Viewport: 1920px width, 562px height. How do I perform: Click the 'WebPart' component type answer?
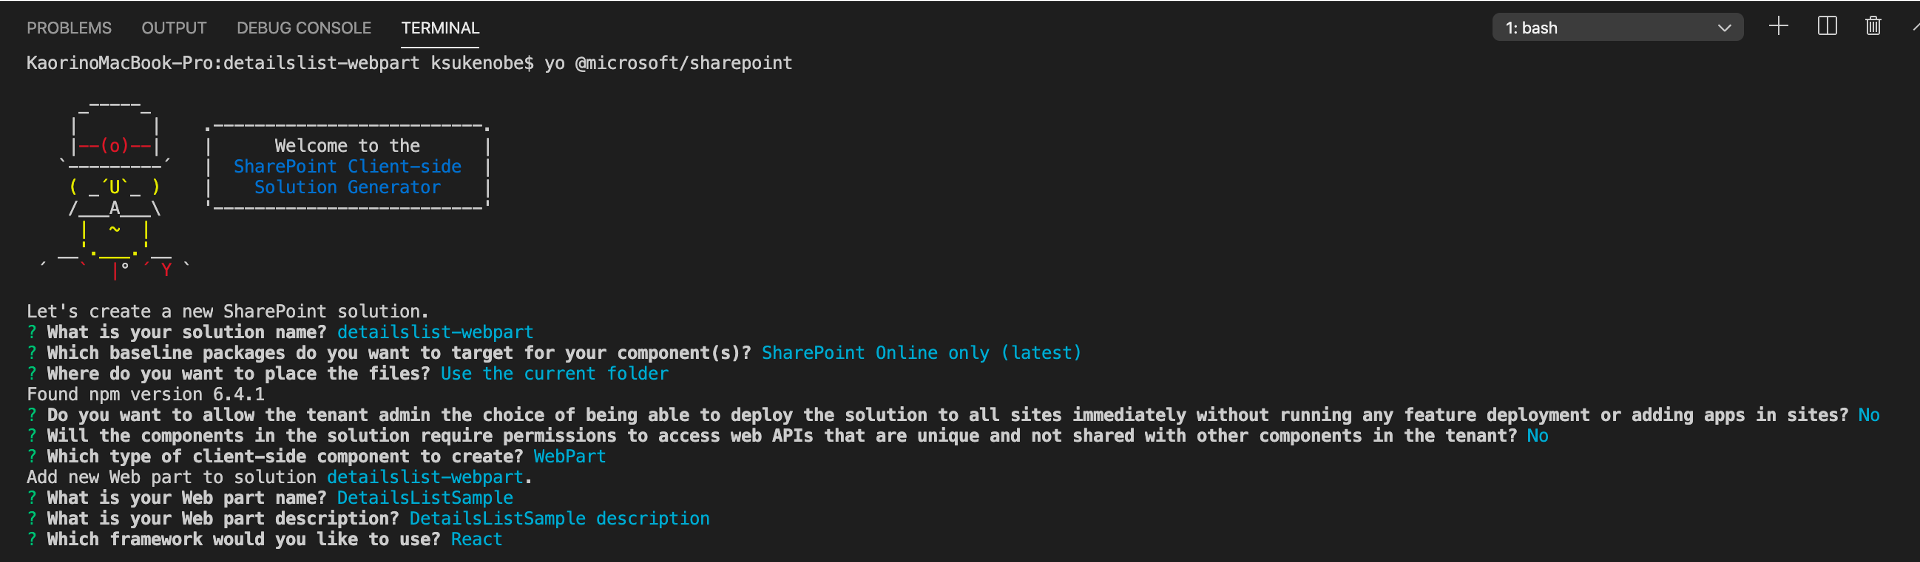tap(569, 457)
